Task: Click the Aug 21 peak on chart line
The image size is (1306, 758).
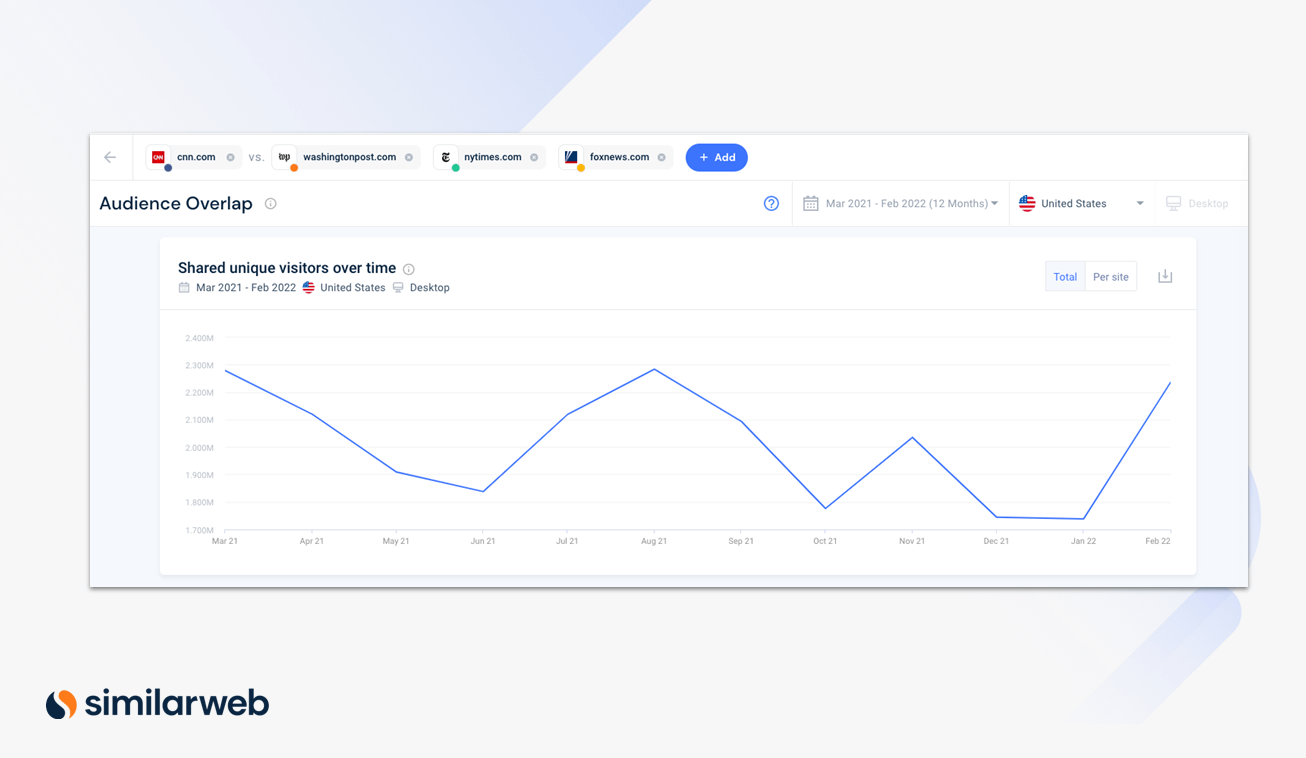Action: [654, 370]
